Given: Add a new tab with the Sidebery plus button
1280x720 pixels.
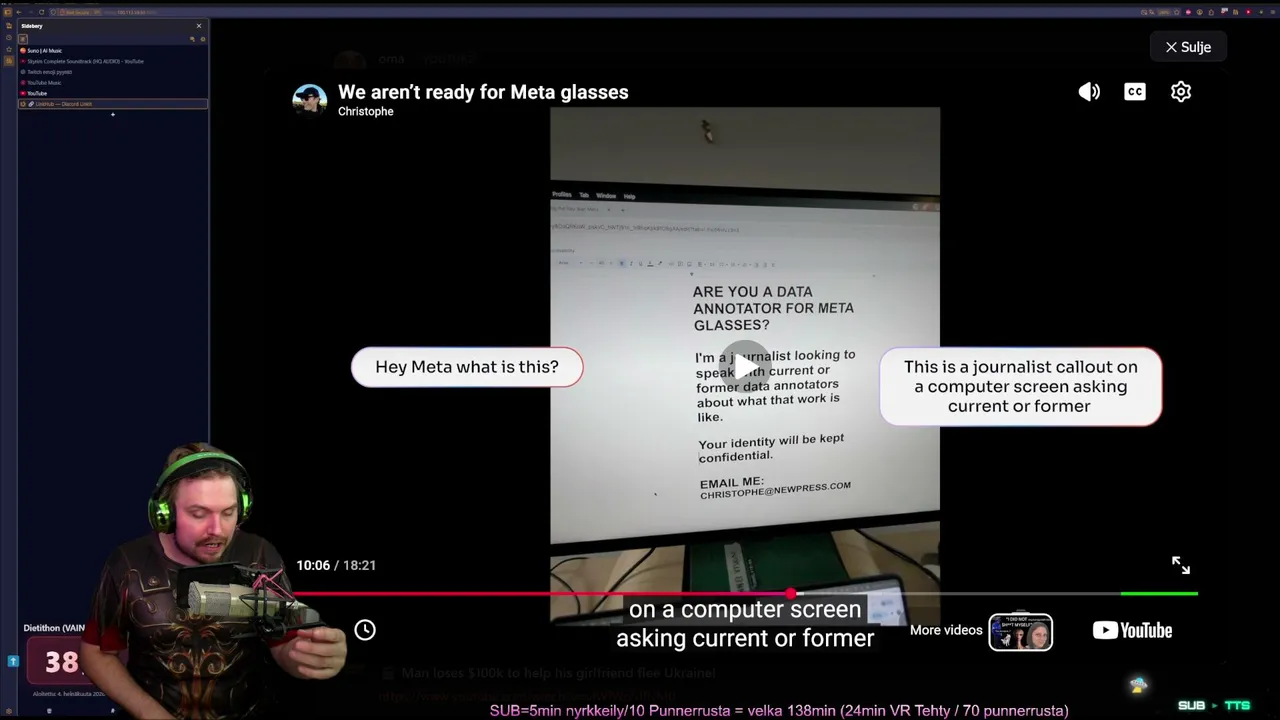Looking at the screenshot, I should tap(113, 115).
